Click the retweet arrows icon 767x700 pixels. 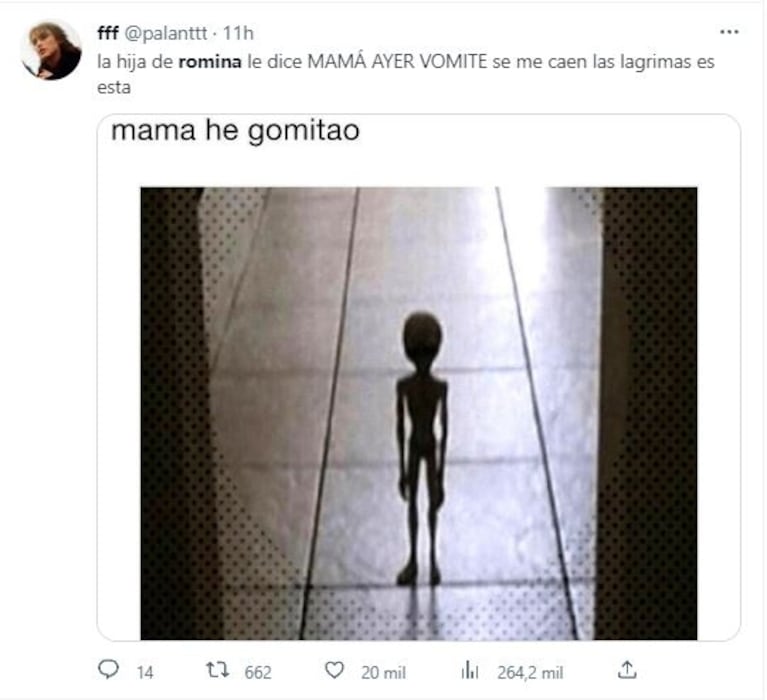click(217, 670)
